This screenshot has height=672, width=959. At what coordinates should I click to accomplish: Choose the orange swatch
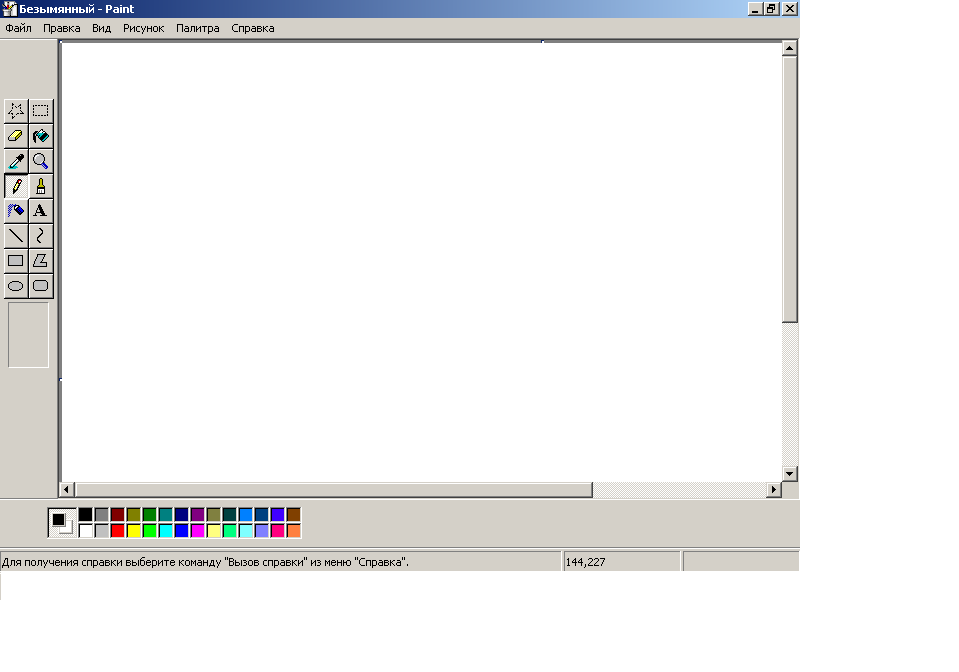(x=294, y=531)
